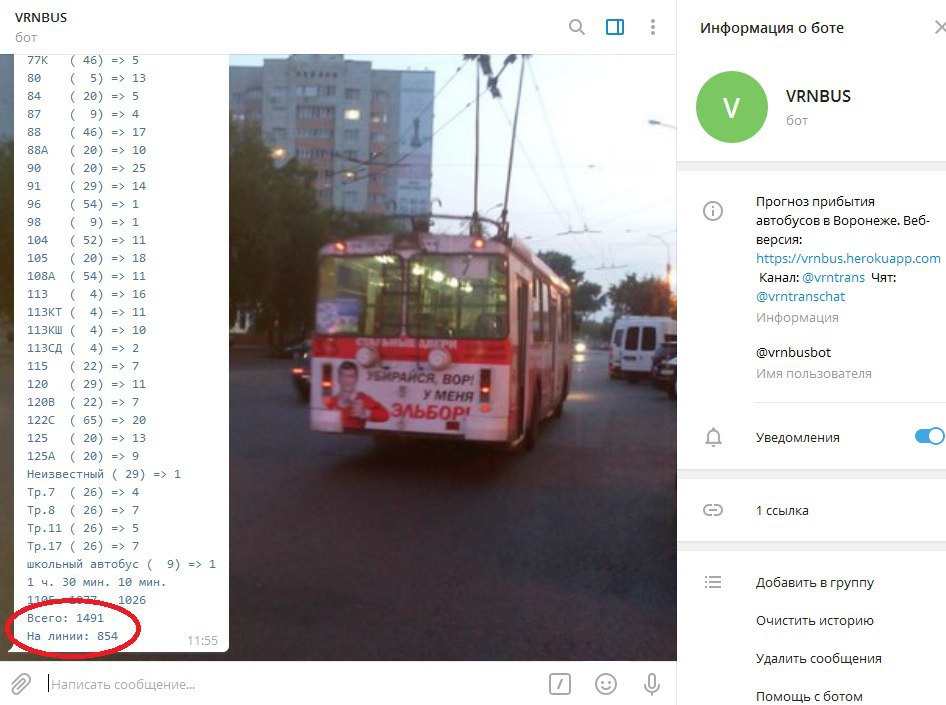
Task: Open the three-dot chat menu
Action: [x=653, y=27]
